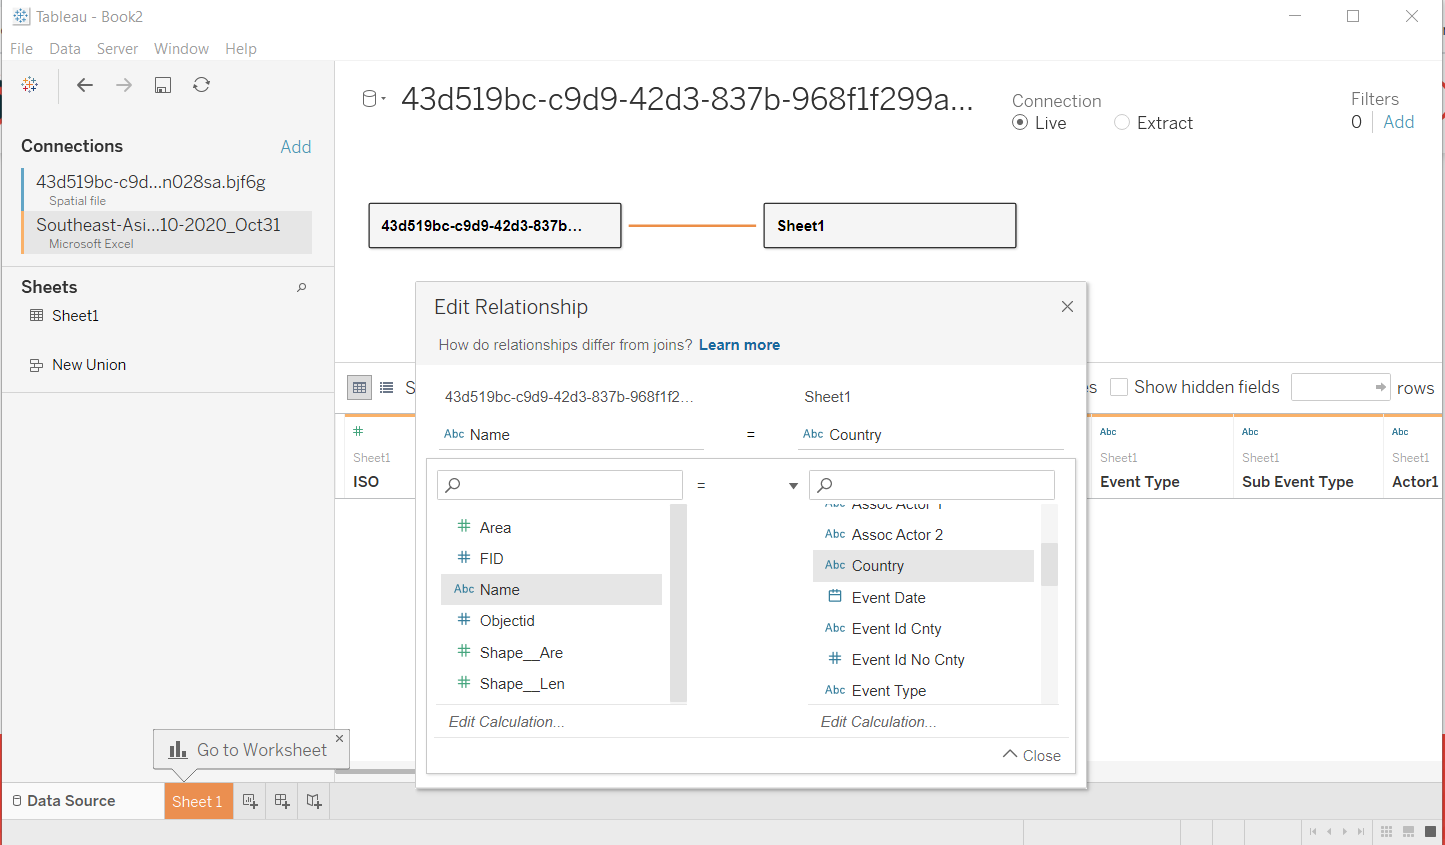Collapse the relationship field panel with Close
1445x845 pixels.
pyautogui.click(x=1031, y=755)
